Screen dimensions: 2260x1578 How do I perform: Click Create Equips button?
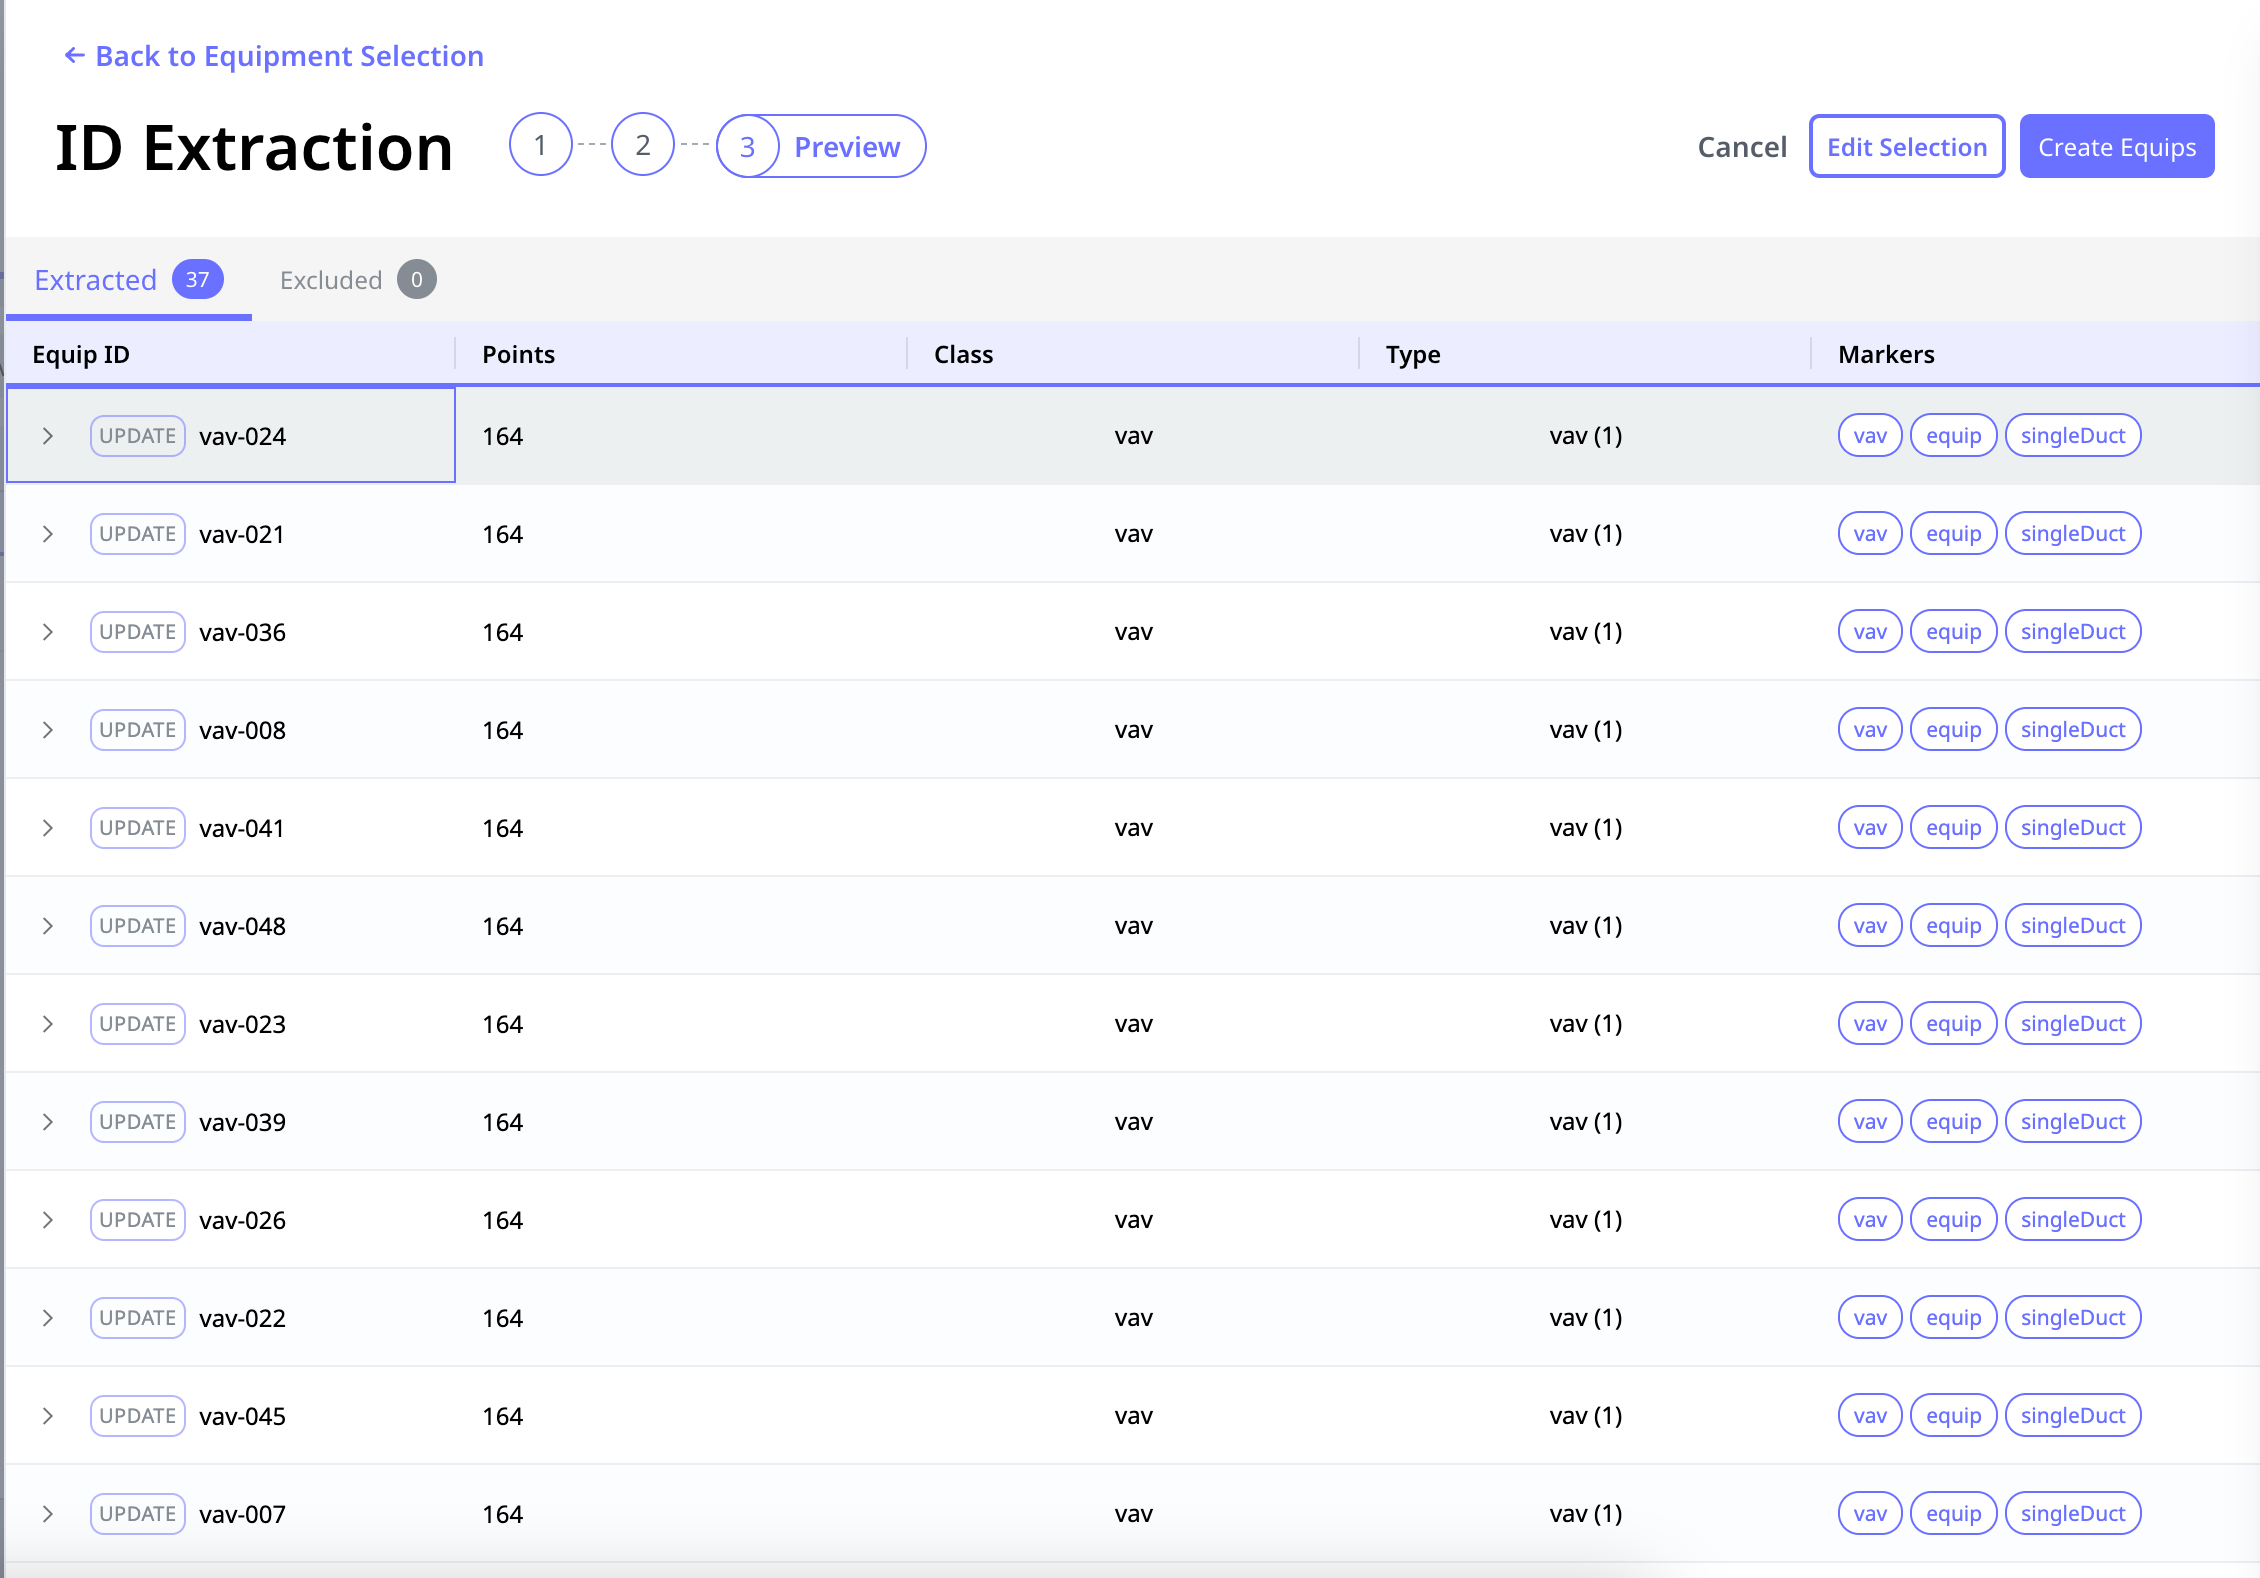point(2116,147)
